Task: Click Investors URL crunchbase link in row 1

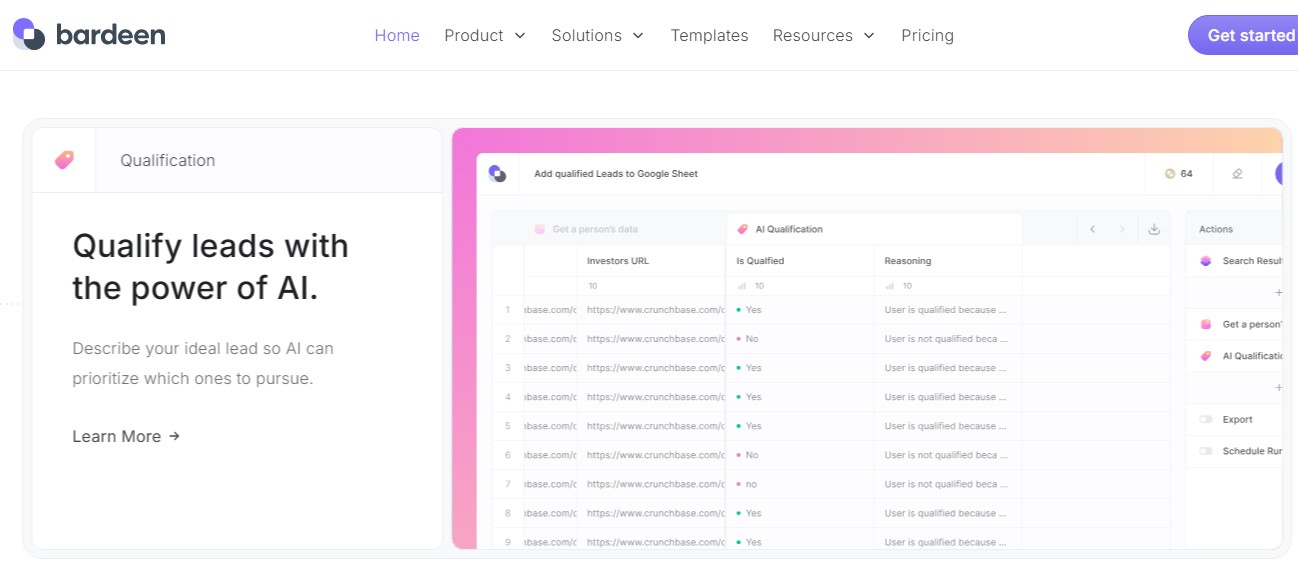Action: click(x=655, y=310)
